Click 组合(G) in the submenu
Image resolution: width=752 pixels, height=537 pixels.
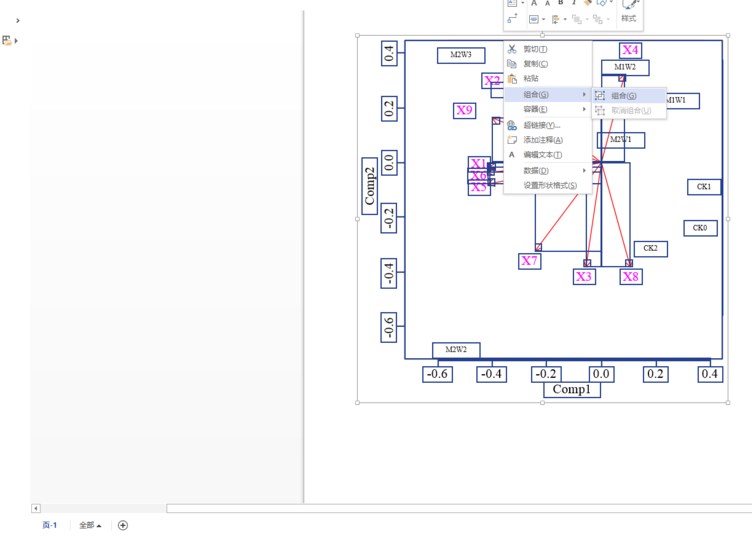pos(629,96)
